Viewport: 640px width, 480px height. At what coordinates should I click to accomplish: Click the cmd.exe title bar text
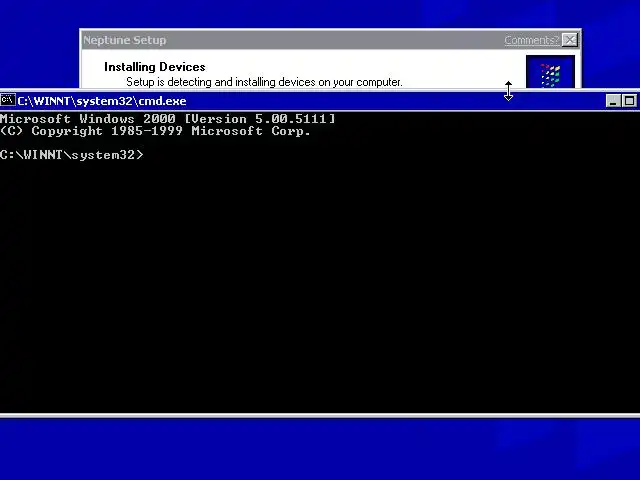point(102,101)
